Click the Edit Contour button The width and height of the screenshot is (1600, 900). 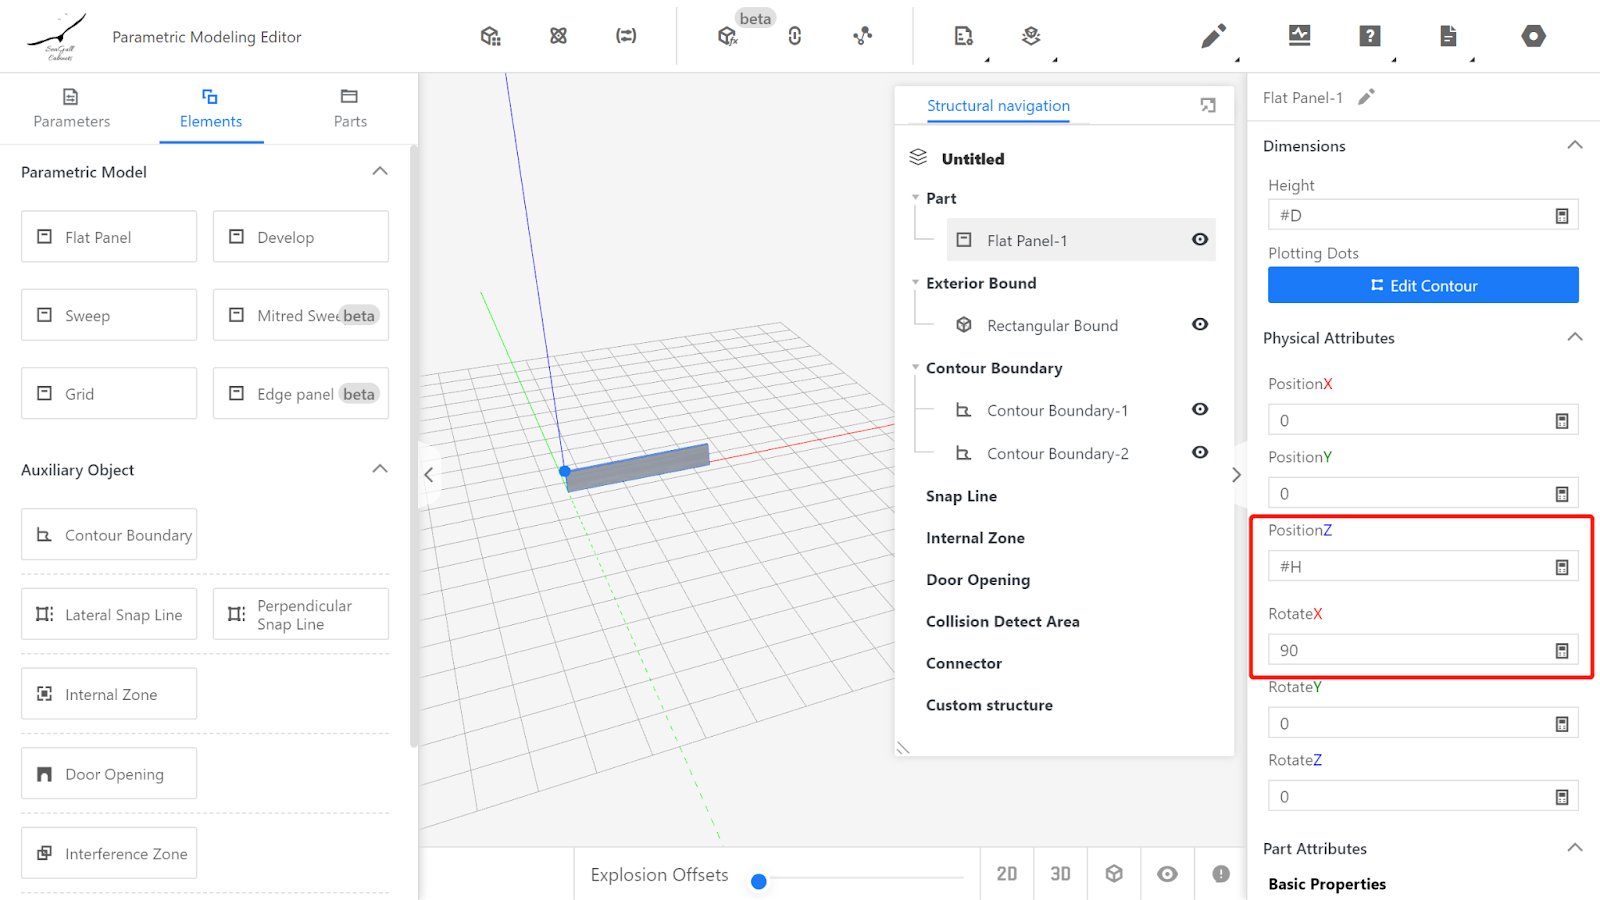pos(1422,285)
